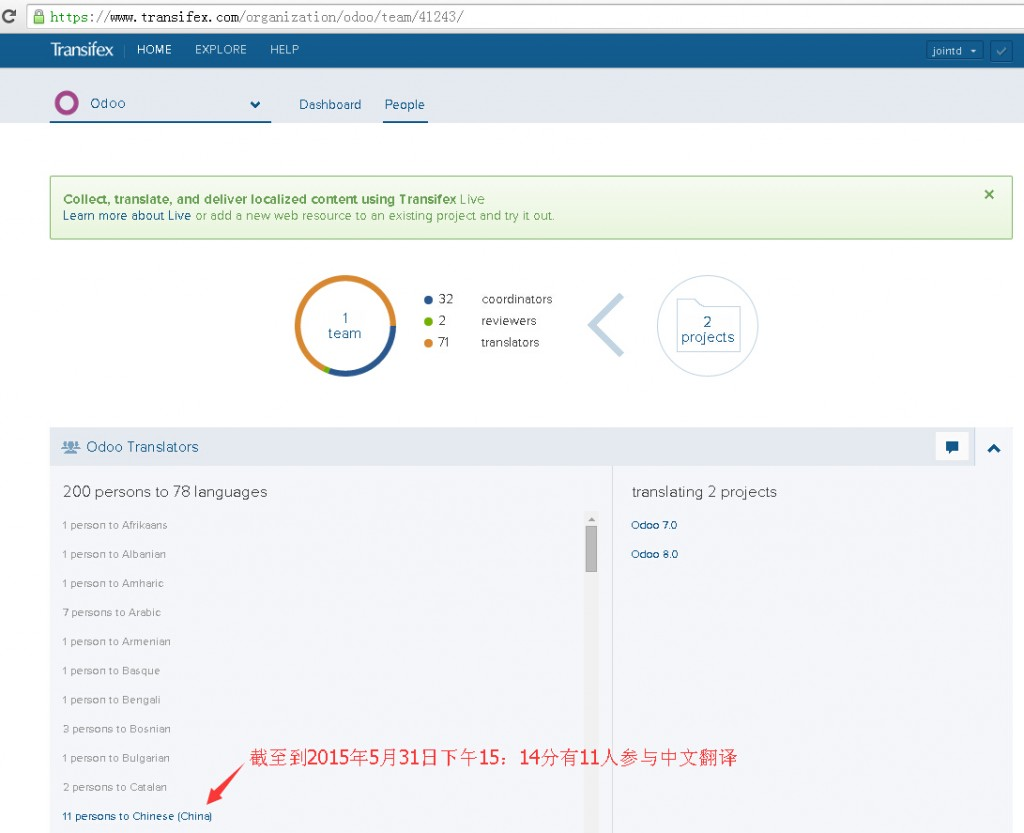
Task: Click the team donut chart
Action: pyautogui.click(x=345, y=326)
